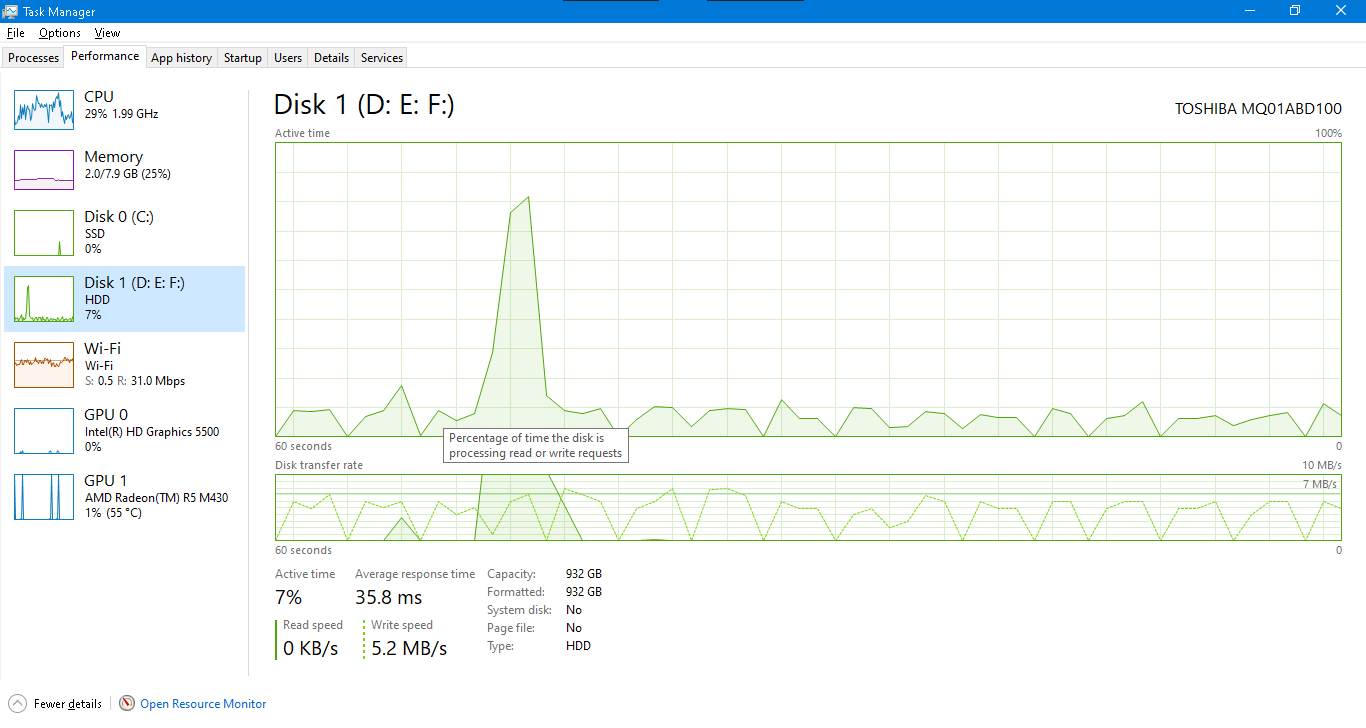Image resolution: width=1366 pixels, height=728 pixels.
Task: Click the 29% 1.99 GHz CPU usage text
Action: click(x=121, y=114)
